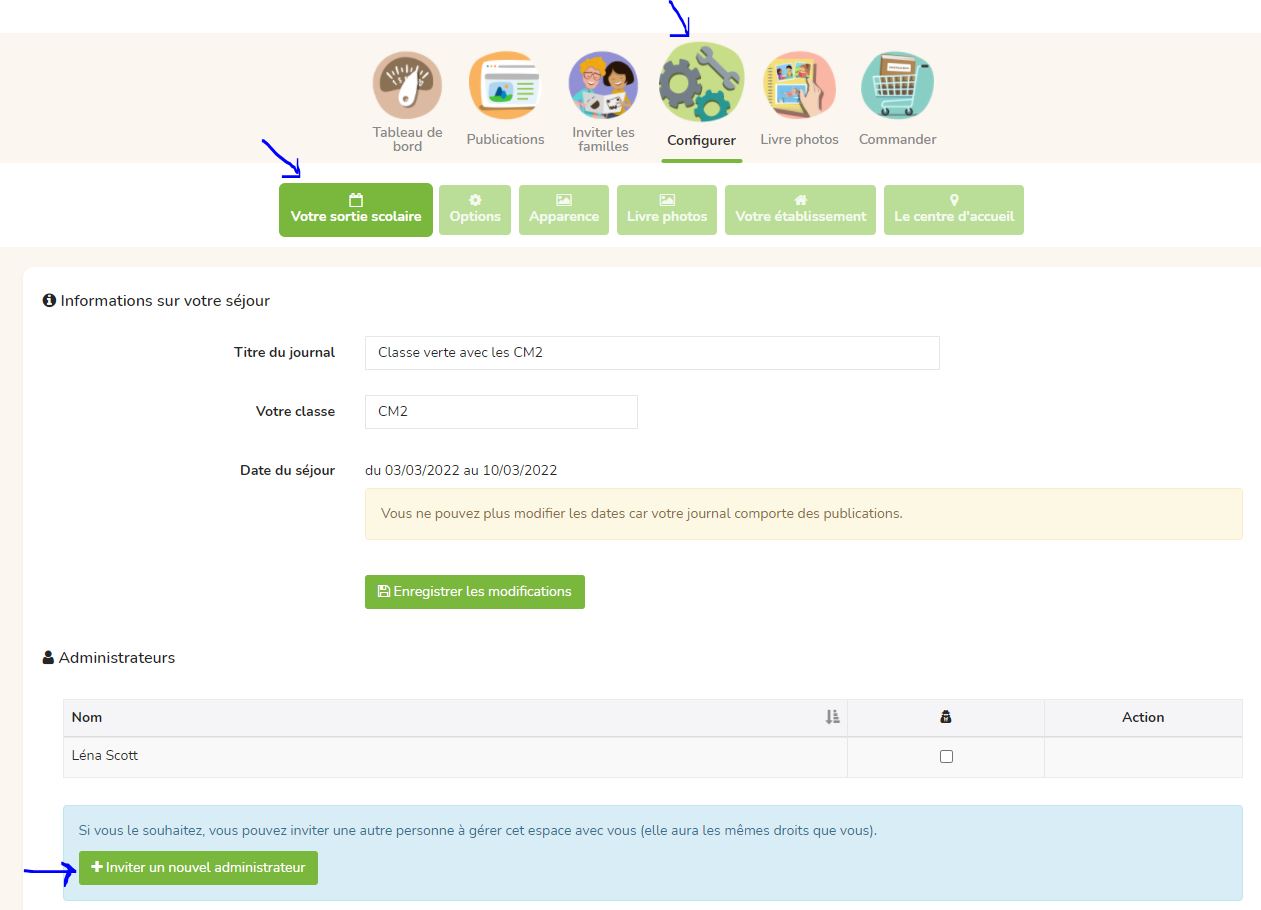Focus the Votre classe text field
The width and height of the screenshot is (1261, 910).
pos(500,412)
